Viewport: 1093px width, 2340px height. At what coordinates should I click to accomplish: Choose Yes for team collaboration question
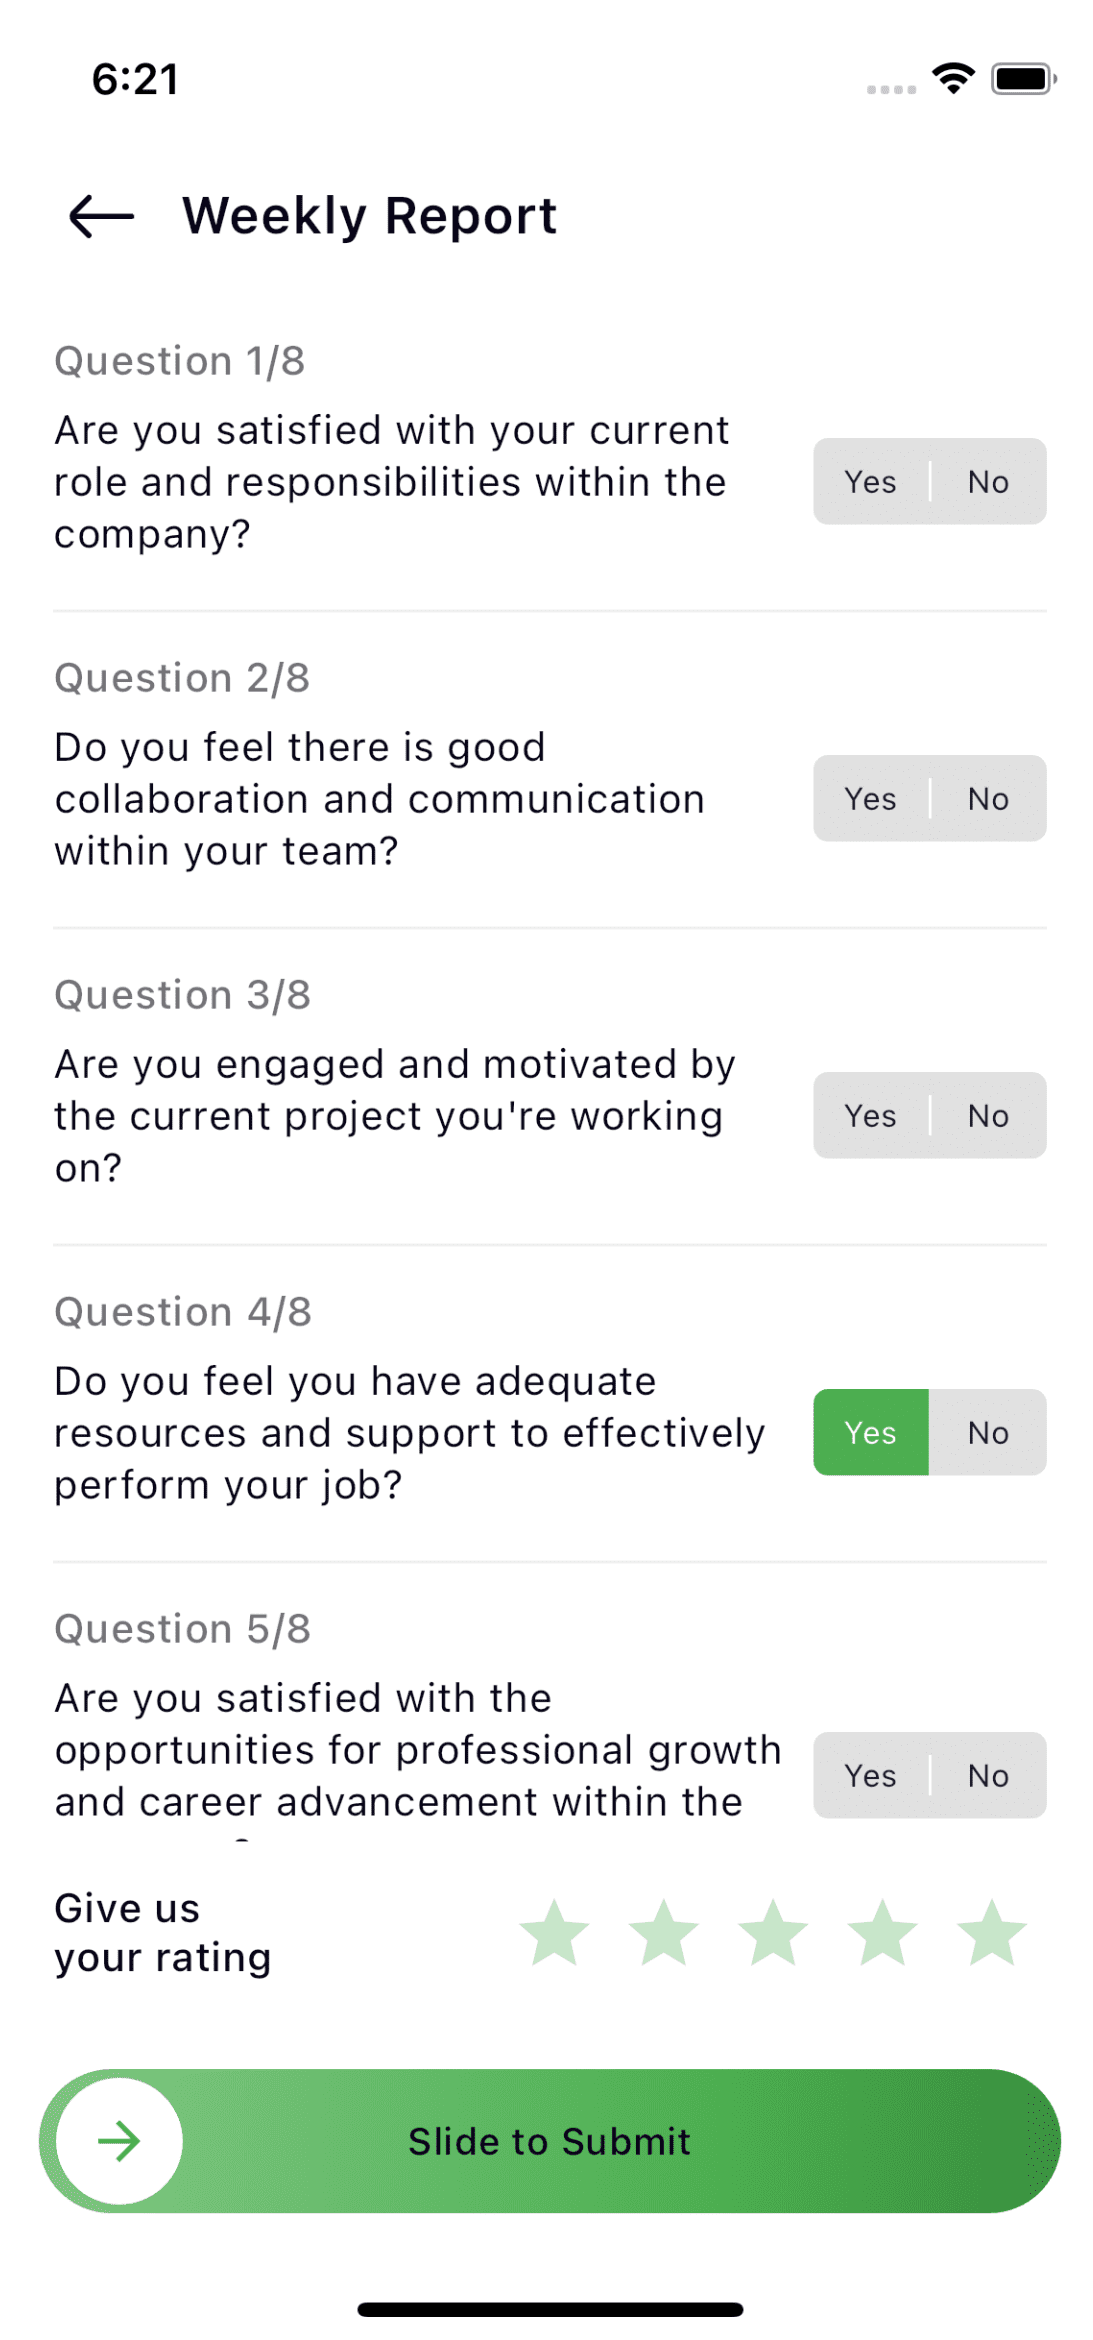point(870,799)
